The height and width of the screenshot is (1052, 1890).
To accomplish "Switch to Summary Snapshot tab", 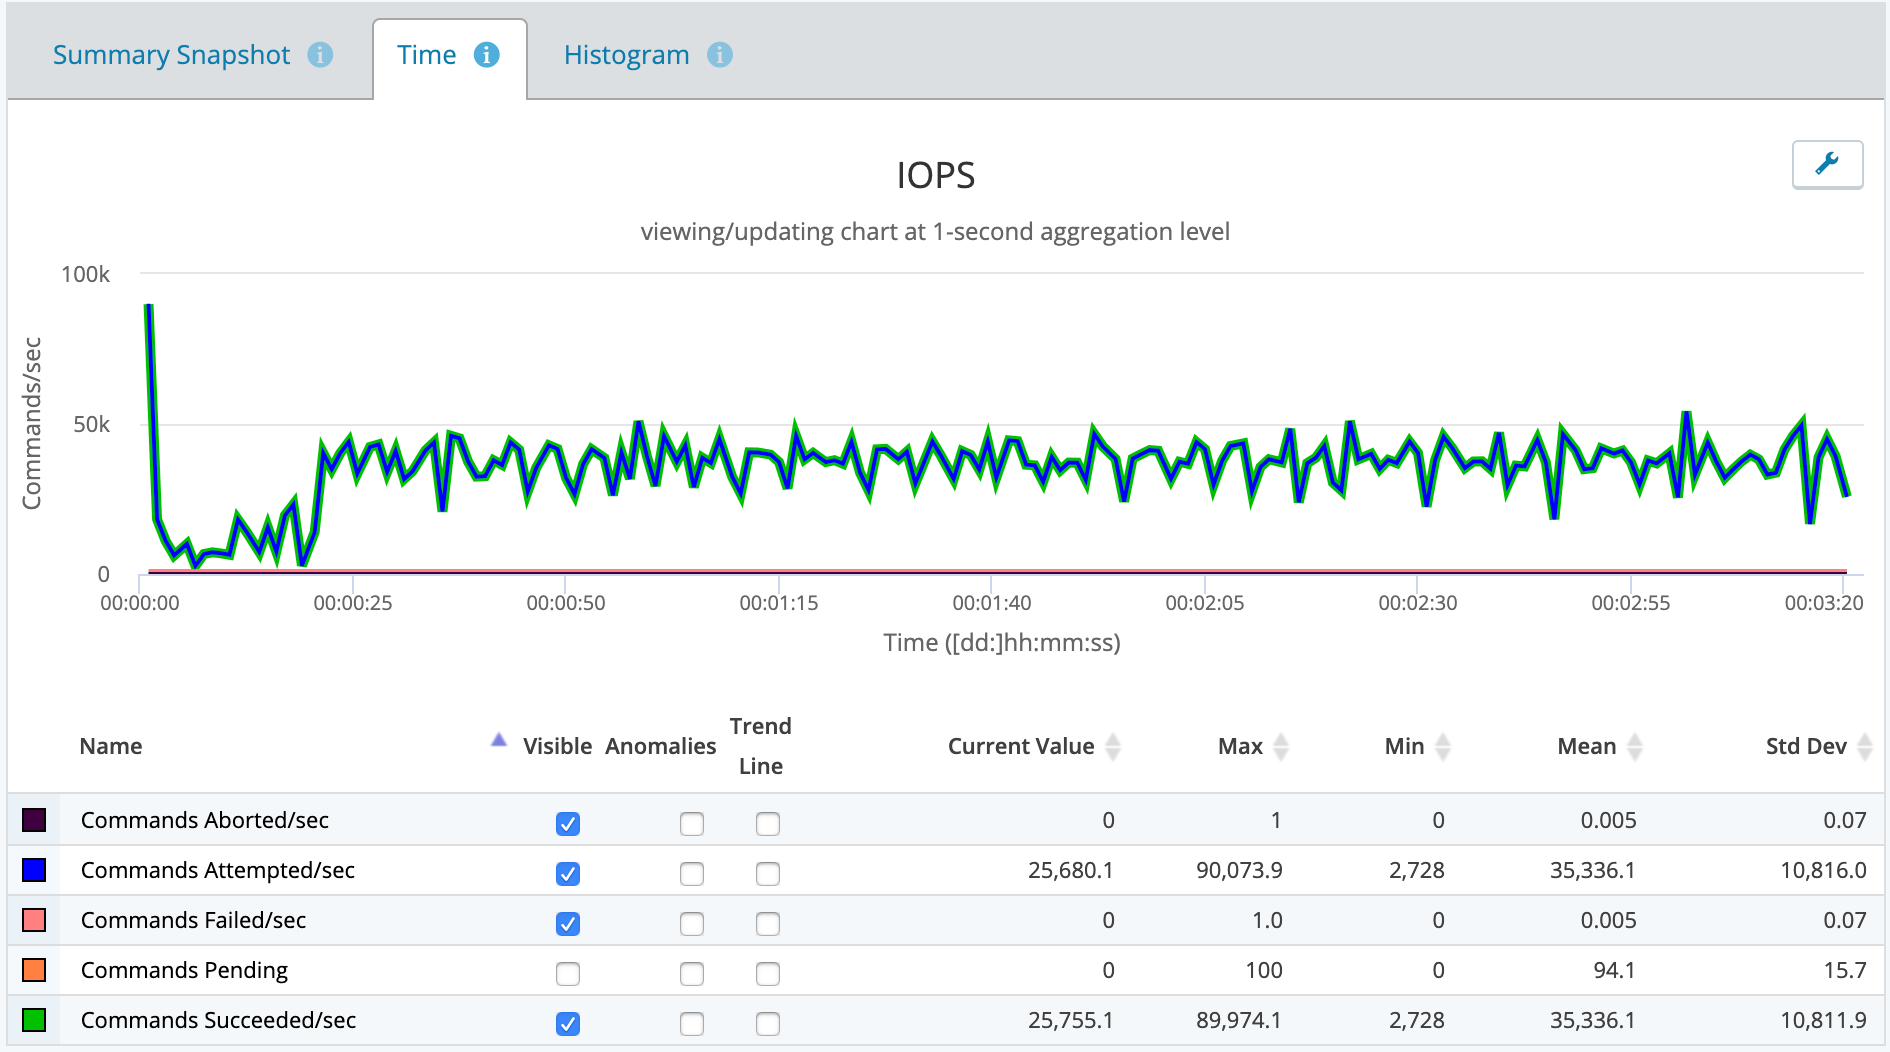I will [x=171, y=55].
